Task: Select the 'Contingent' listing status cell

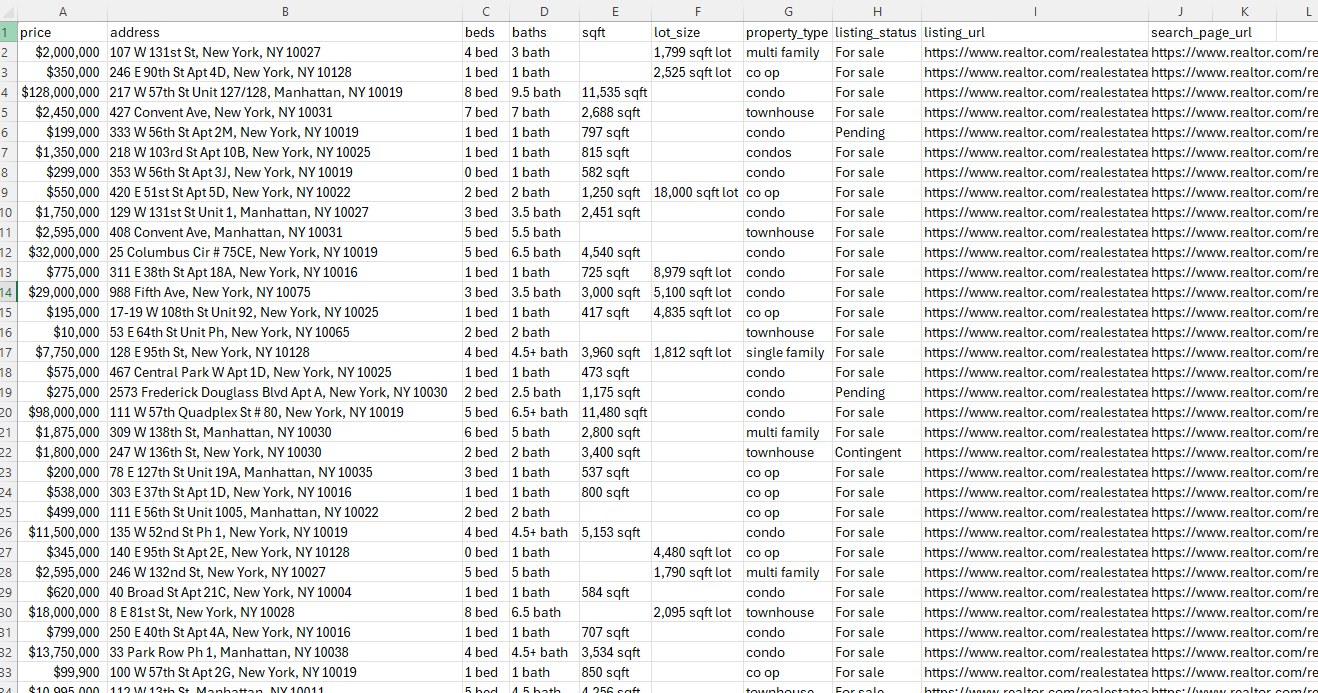Action: coord(877,452)
